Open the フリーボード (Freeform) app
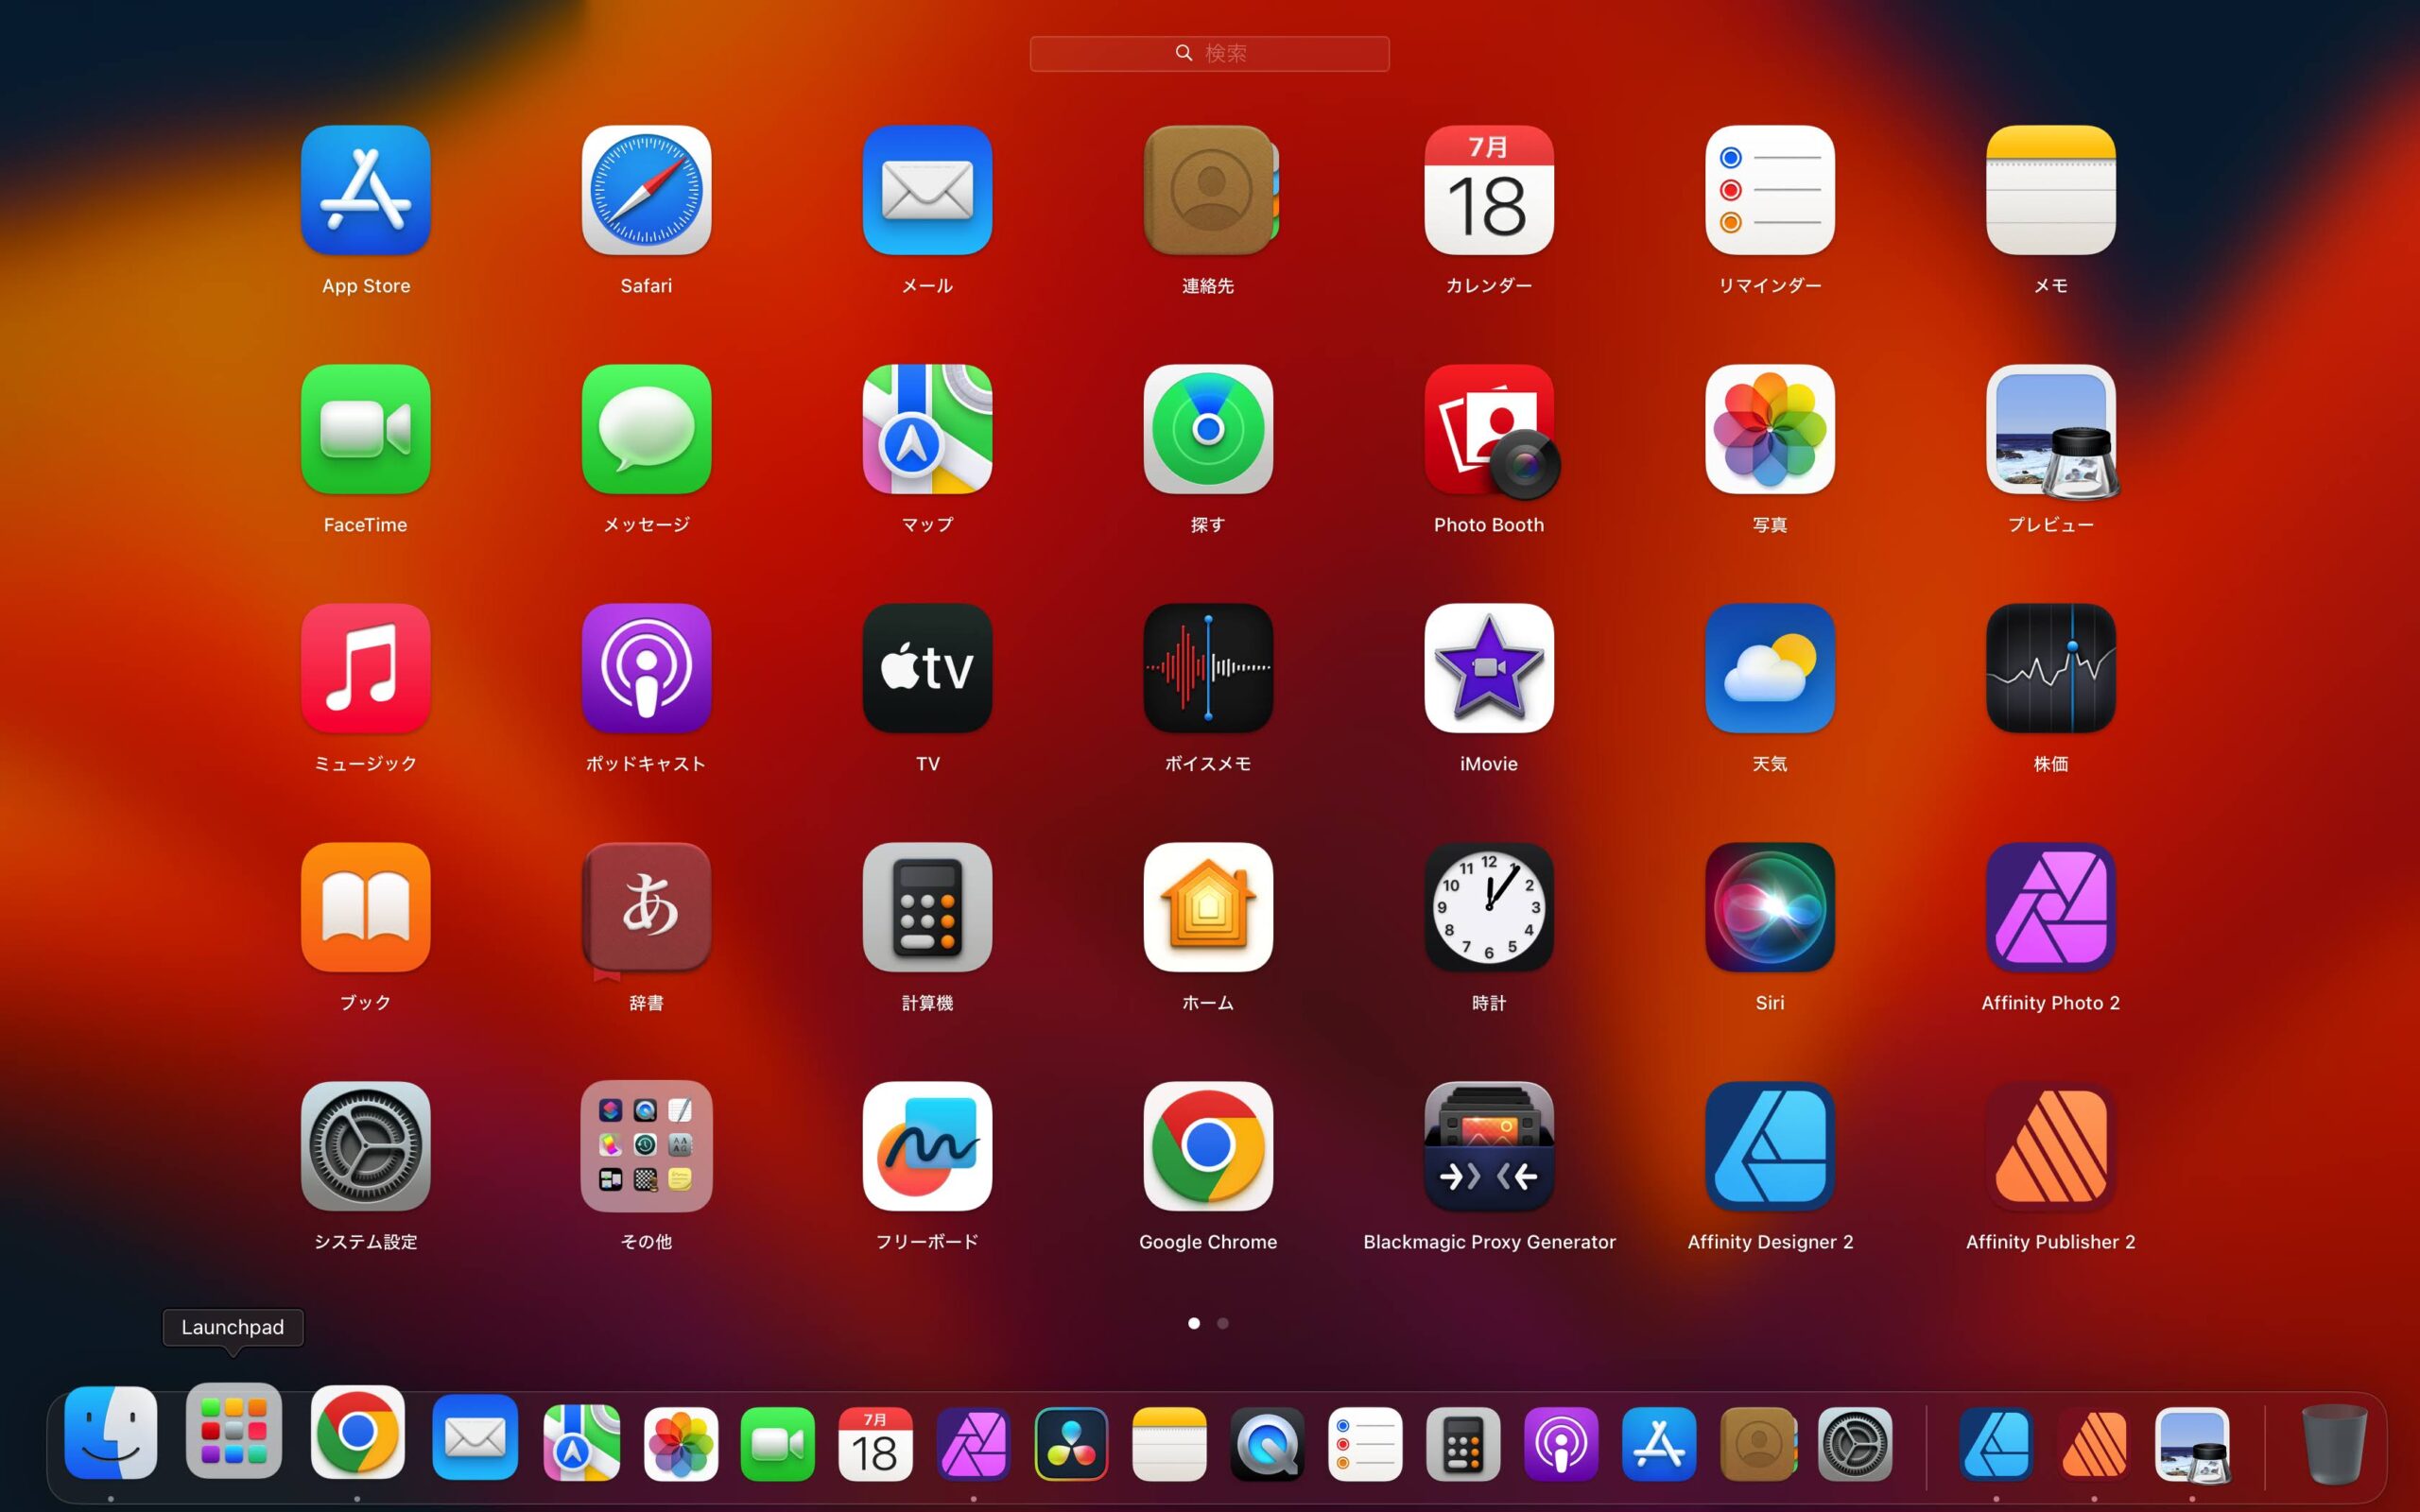Screen dimensions: 2420x1512 click(x=927, y=1146)
